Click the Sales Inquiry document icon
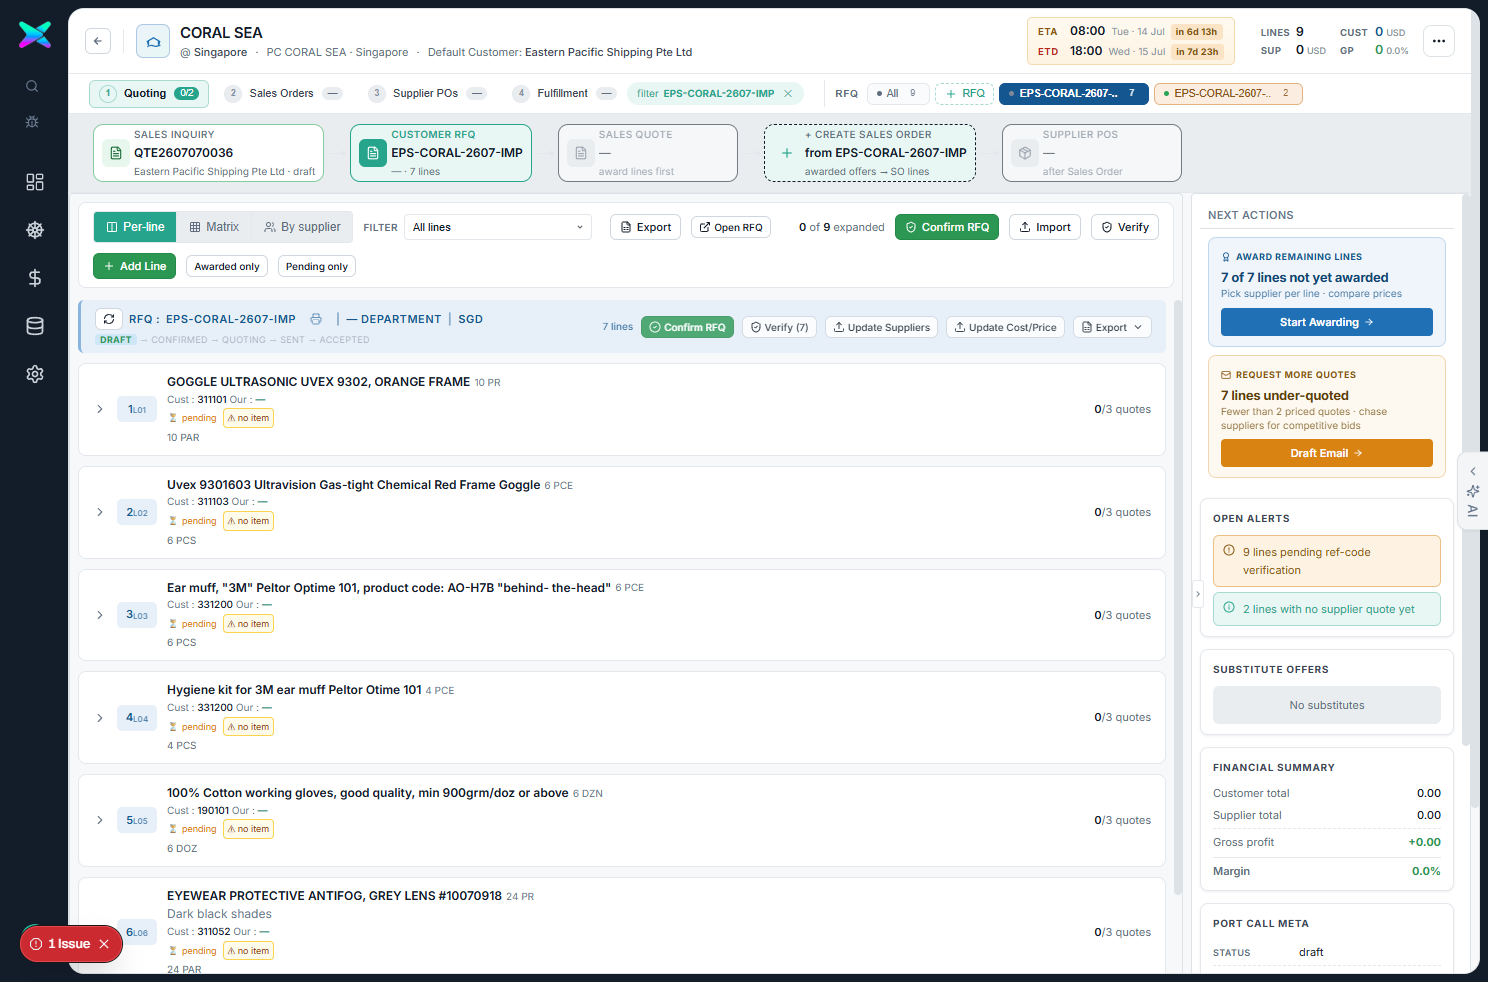 [116, 153]
